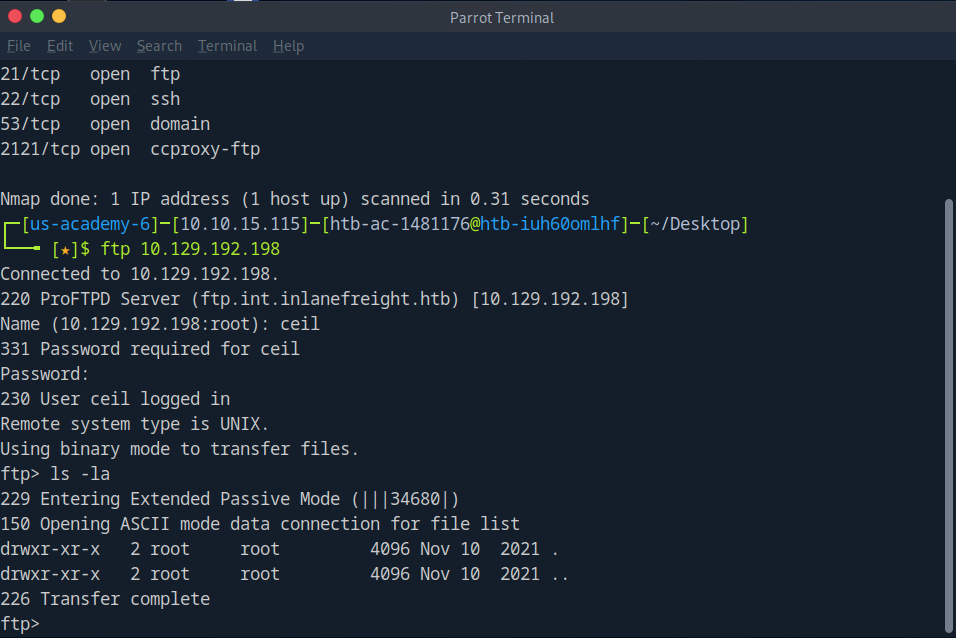Click the htb-iuh60omlhf hostname in prompt
Viewport: 956px width, 638px height.
pos(547,224)
